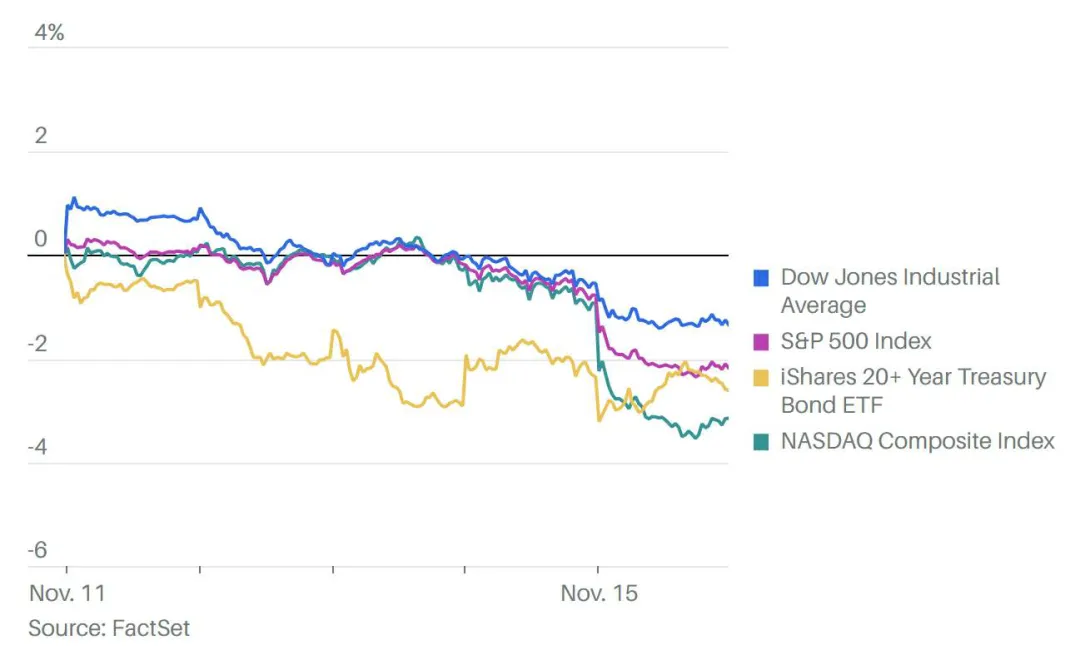This screenshot has height=660, width=1080.
Task: Click the teal NASDAQ Composite legend swatch
Action: pyautogui.click(x=761, y=442)
